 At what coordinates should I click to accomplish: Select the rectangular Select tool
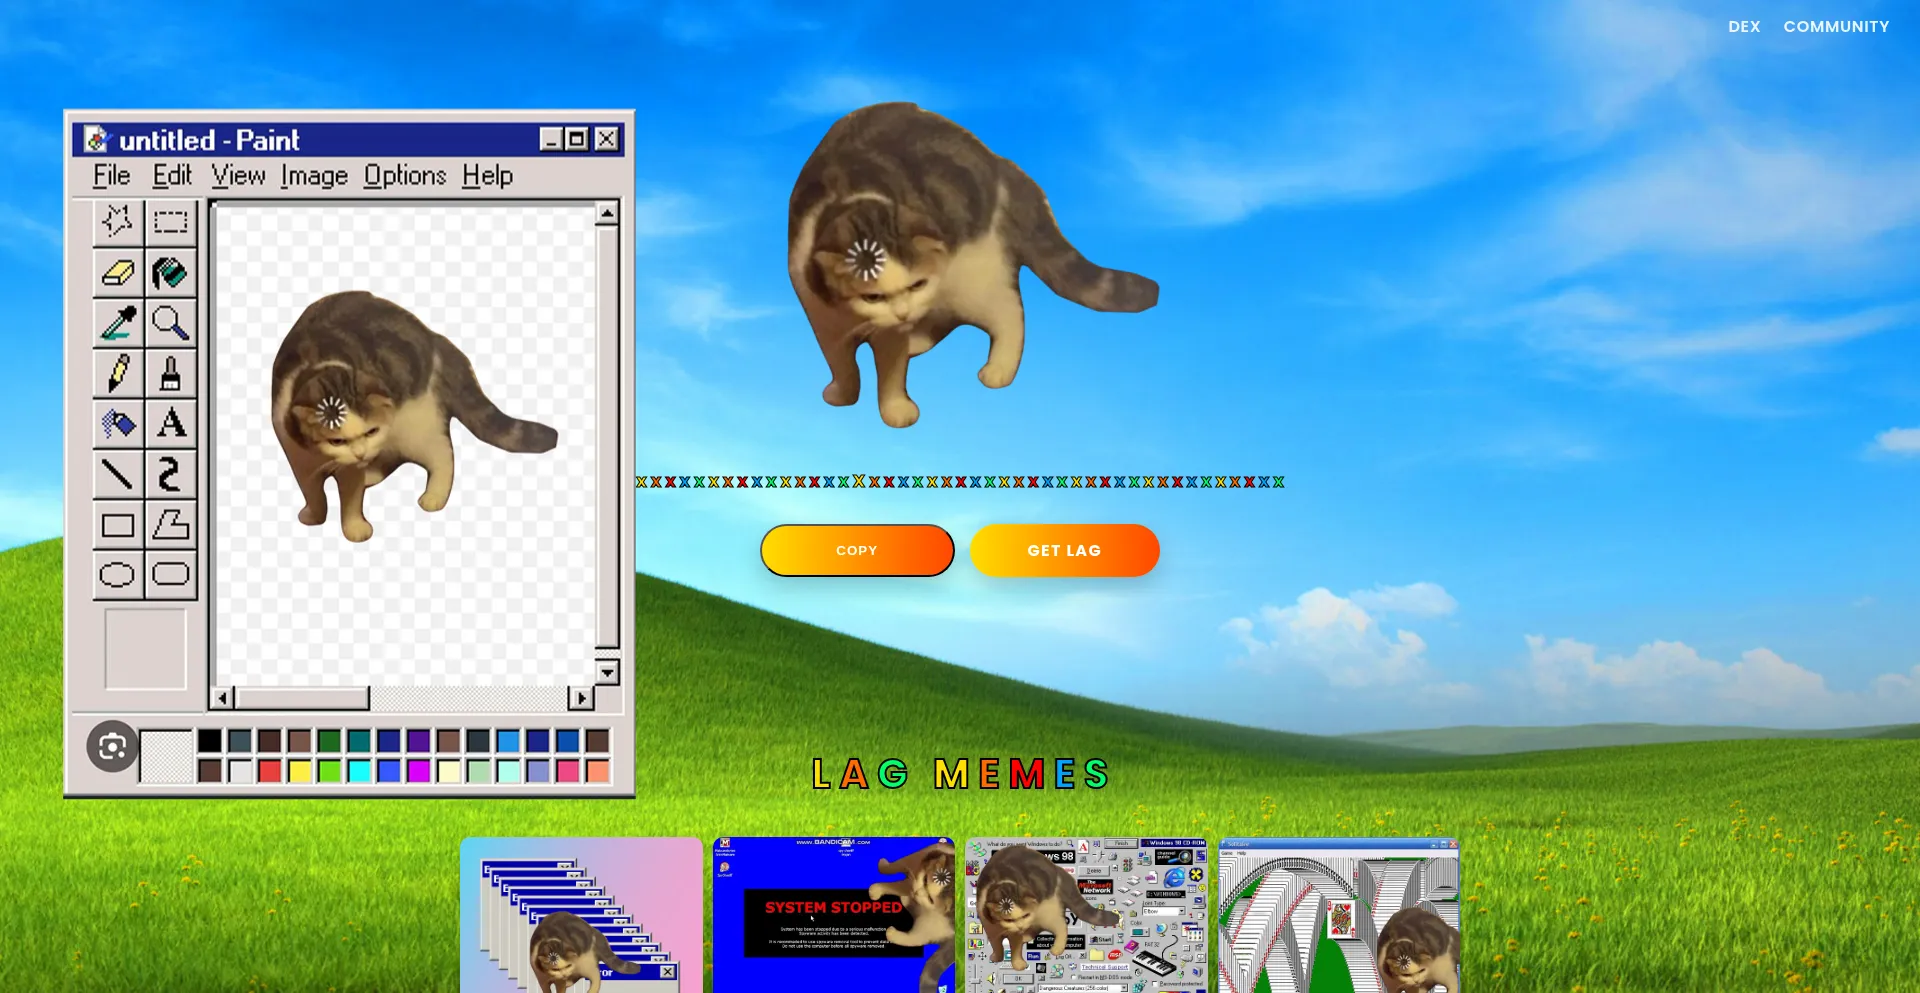pos(171,222)
